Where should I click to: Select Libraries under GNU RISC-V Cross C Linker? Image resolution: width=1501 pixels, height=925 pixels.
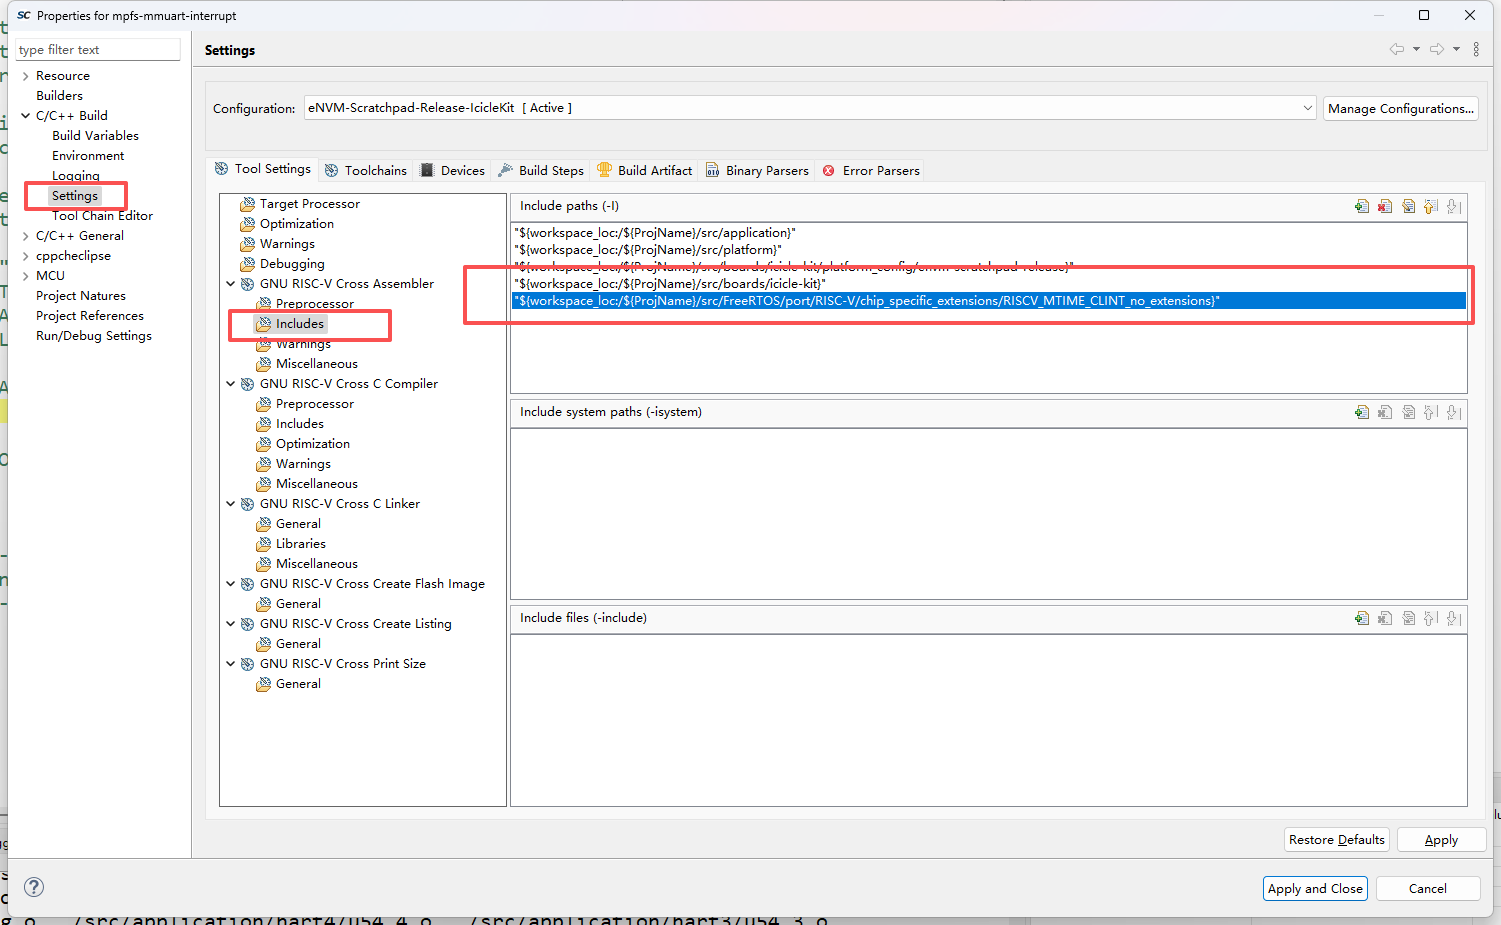300,544
